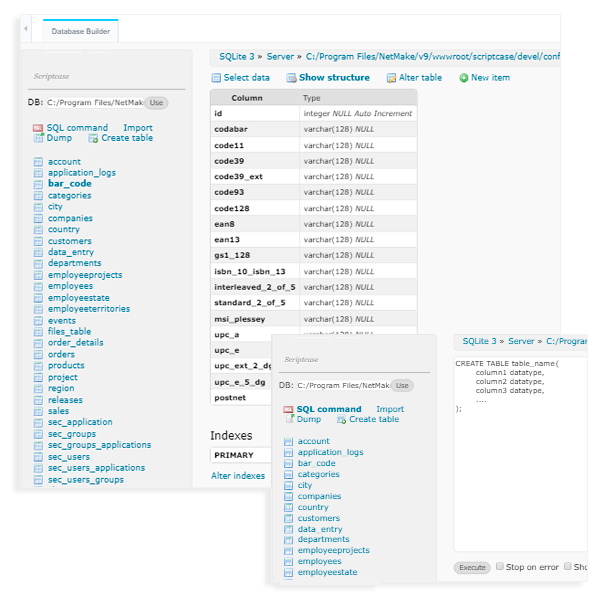This screenshot has width=600, height=600.
Task: Toggle the partially visible Sho checkbox
Action: point(568,566)
